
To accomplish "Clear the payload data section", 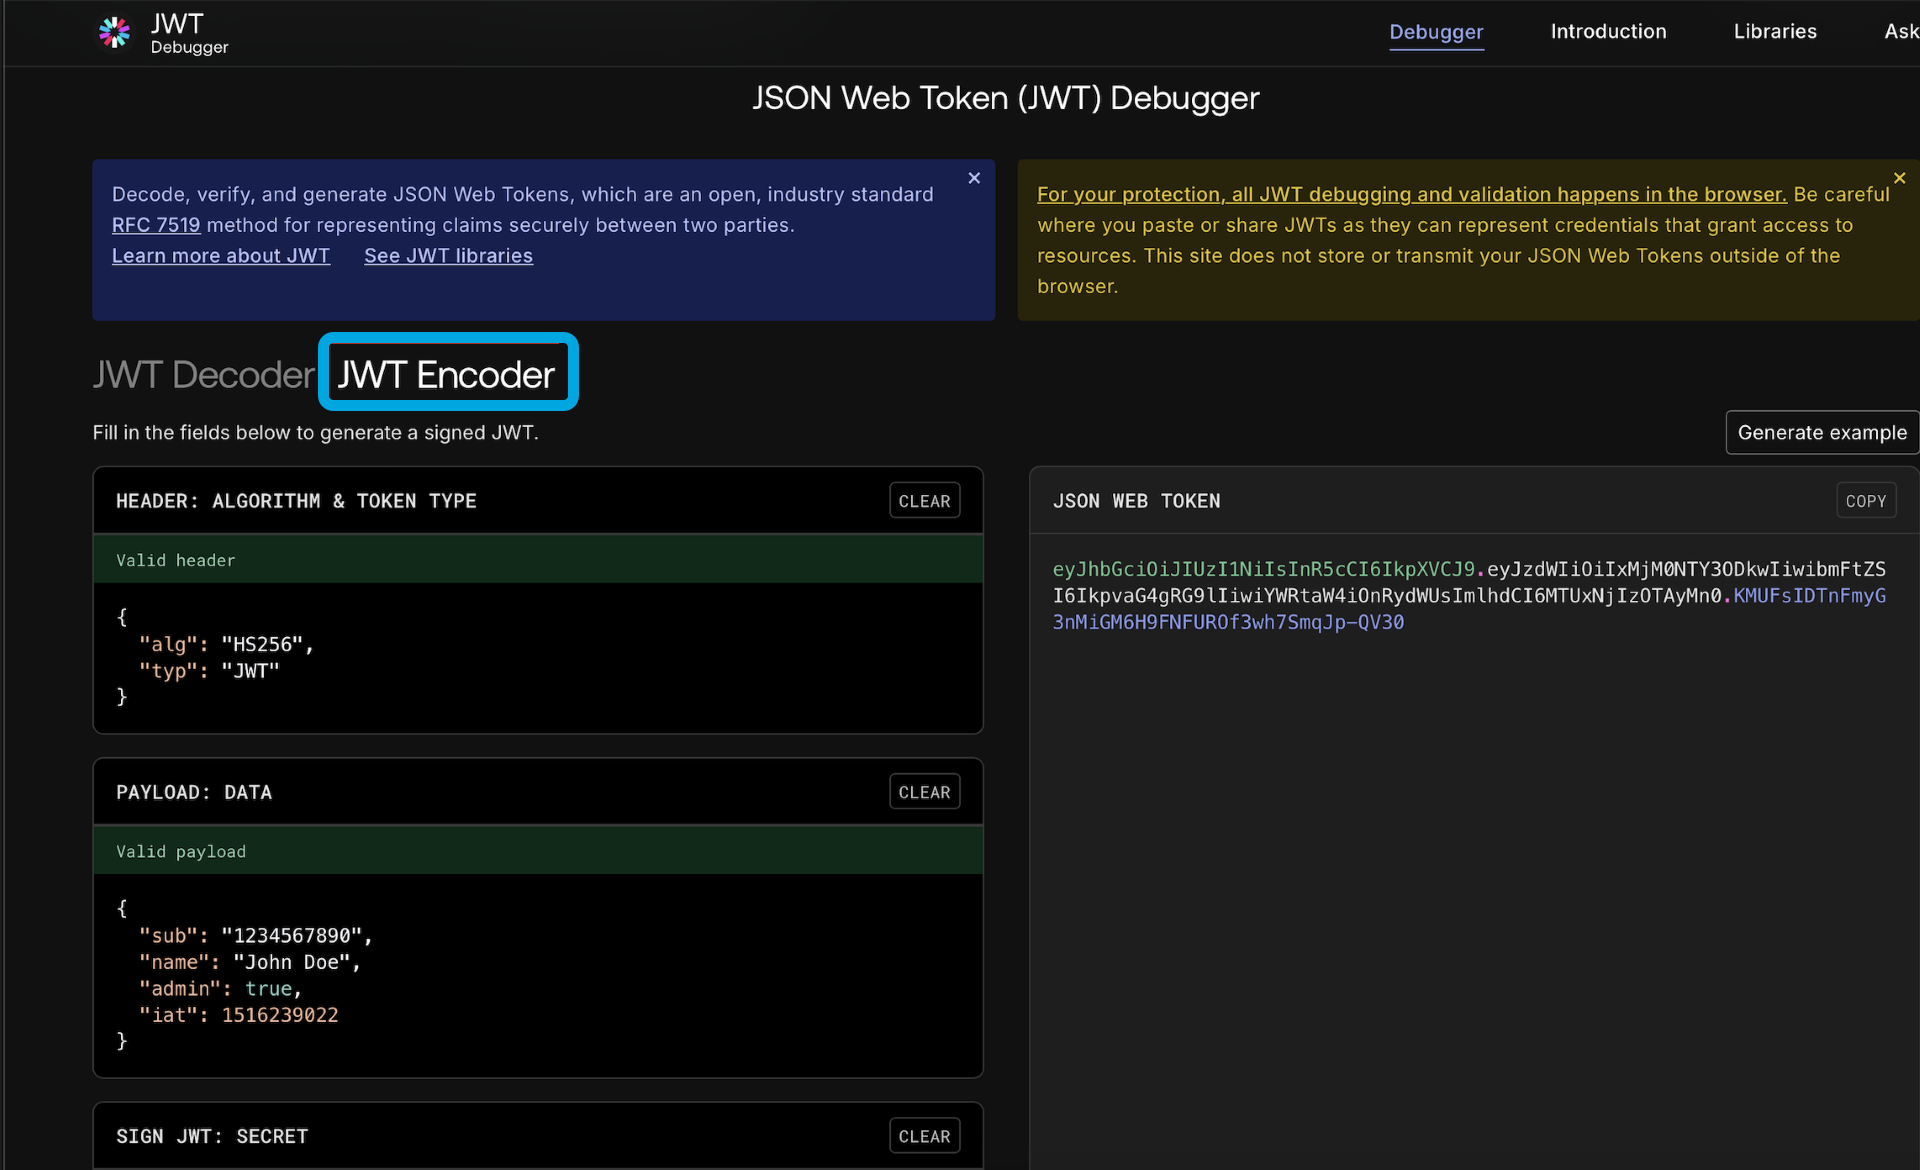I will (924, 792).
